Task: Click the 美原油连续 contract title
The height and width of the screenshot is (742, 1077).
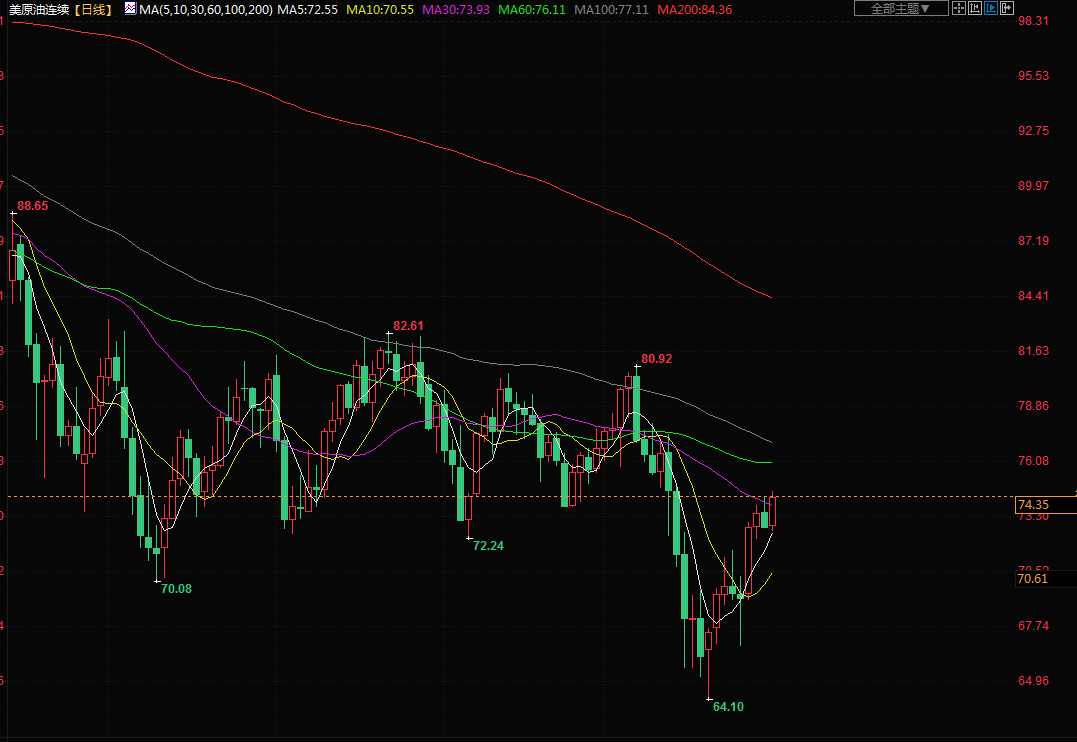Action: click(39, 9)
